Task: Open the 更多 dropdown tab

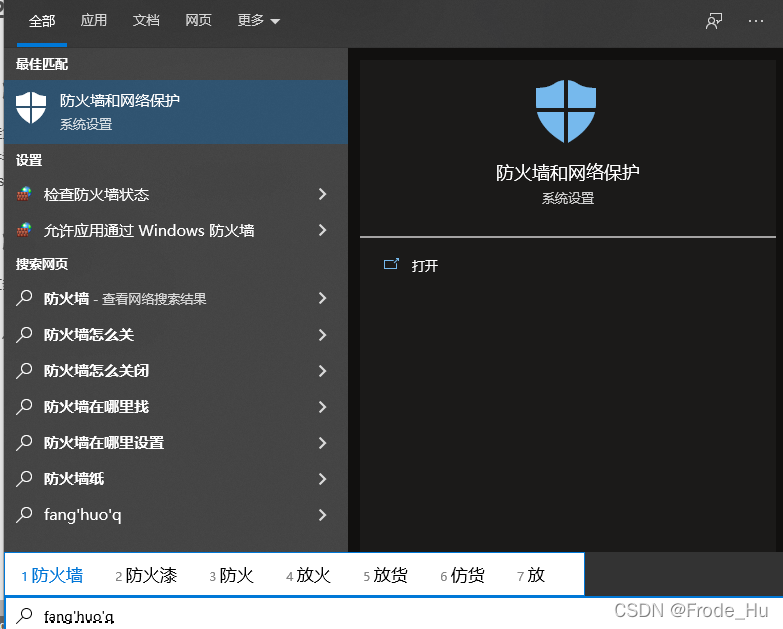Action: pos(258,20)
